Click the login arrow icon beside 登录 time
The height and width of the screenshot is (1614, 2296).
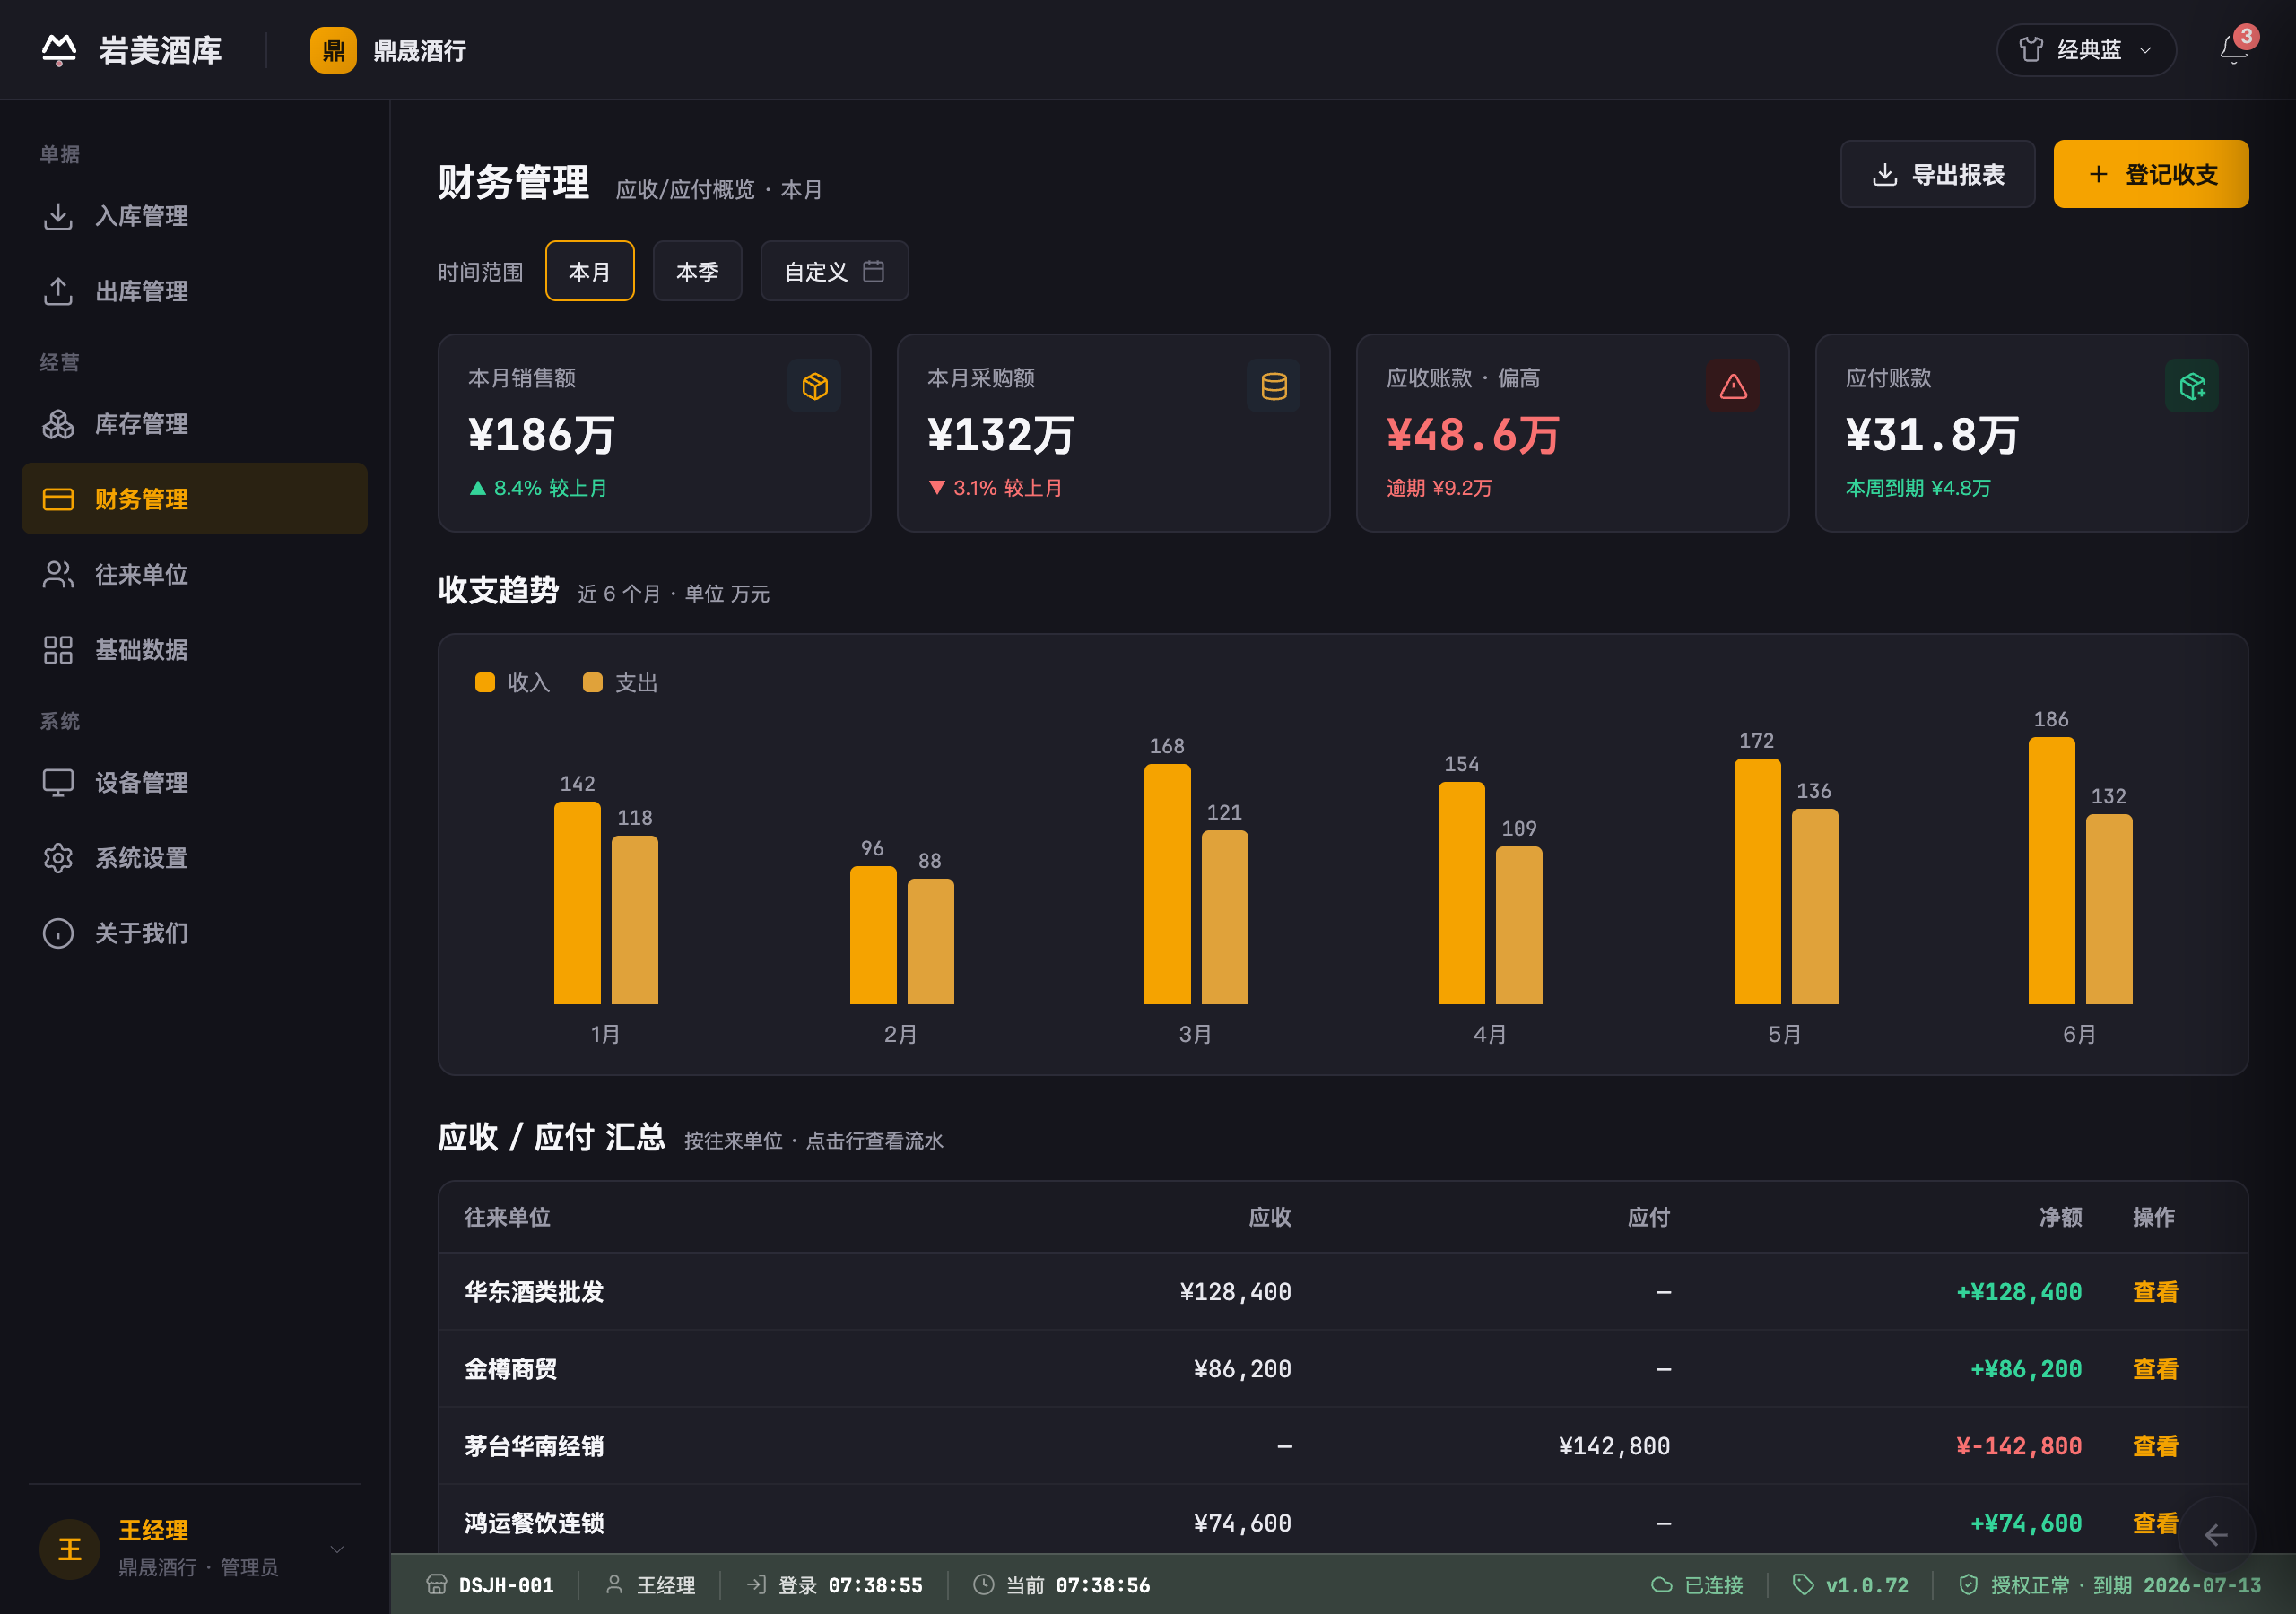(756, 1584)
